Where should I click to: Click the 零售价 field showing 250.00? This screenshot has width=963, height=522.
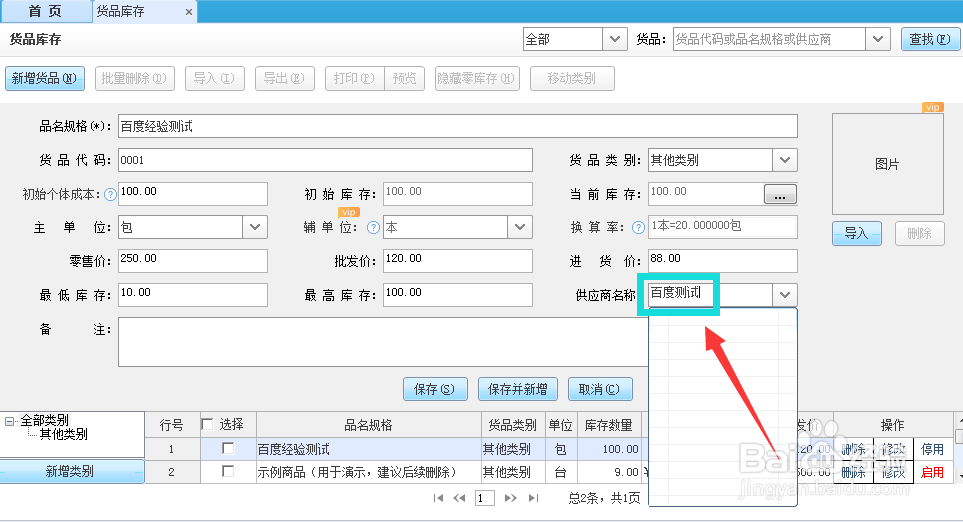(x=193, y=261)
